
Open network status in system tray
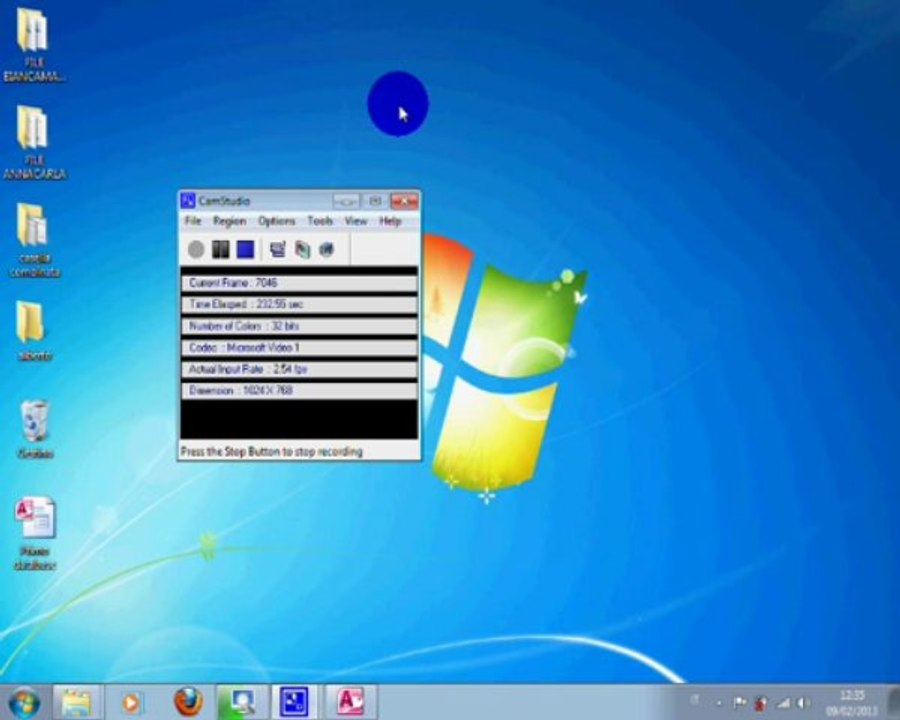point(783,702)
